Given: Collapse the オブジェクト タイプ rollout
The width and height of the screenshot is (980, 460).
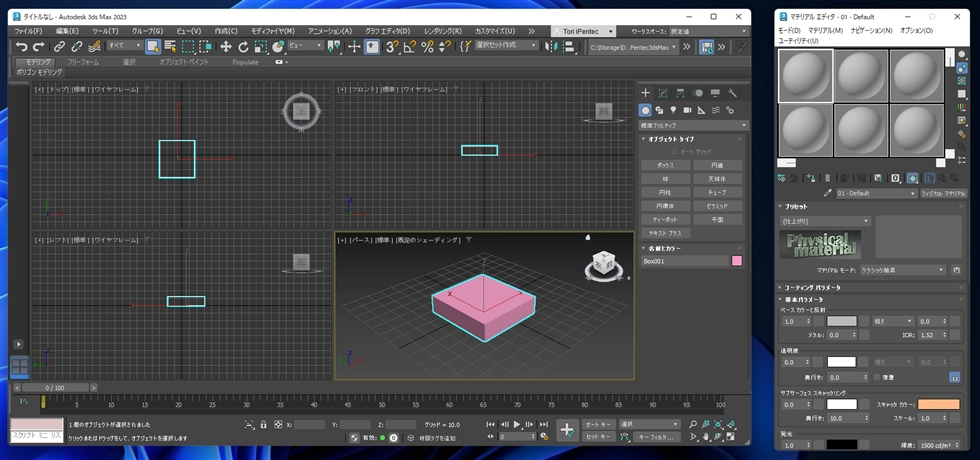Looking at the screenshot, I should coord(671,139).
